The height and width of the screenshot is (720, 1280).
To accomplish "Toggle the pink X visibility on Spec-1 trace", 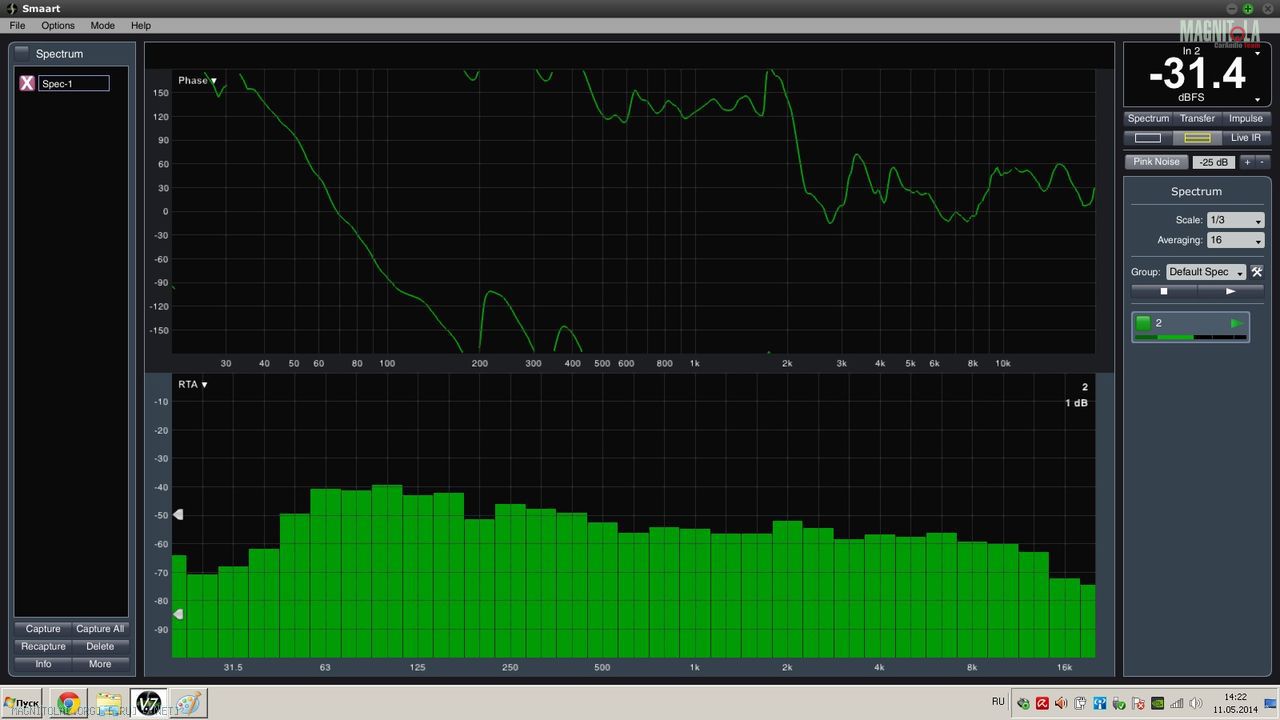I will pyautogui.click(x=27, y=84).
